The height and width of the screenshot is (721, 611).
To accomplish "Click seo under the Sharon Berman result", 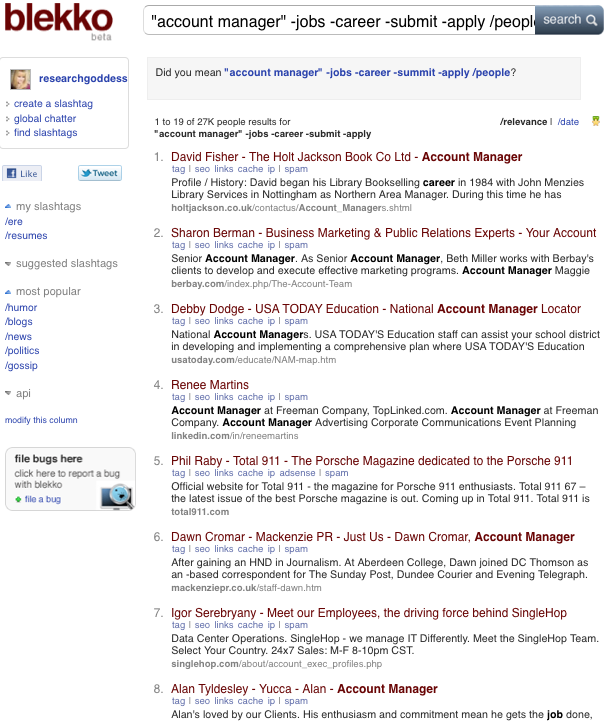I will point(202,245).
